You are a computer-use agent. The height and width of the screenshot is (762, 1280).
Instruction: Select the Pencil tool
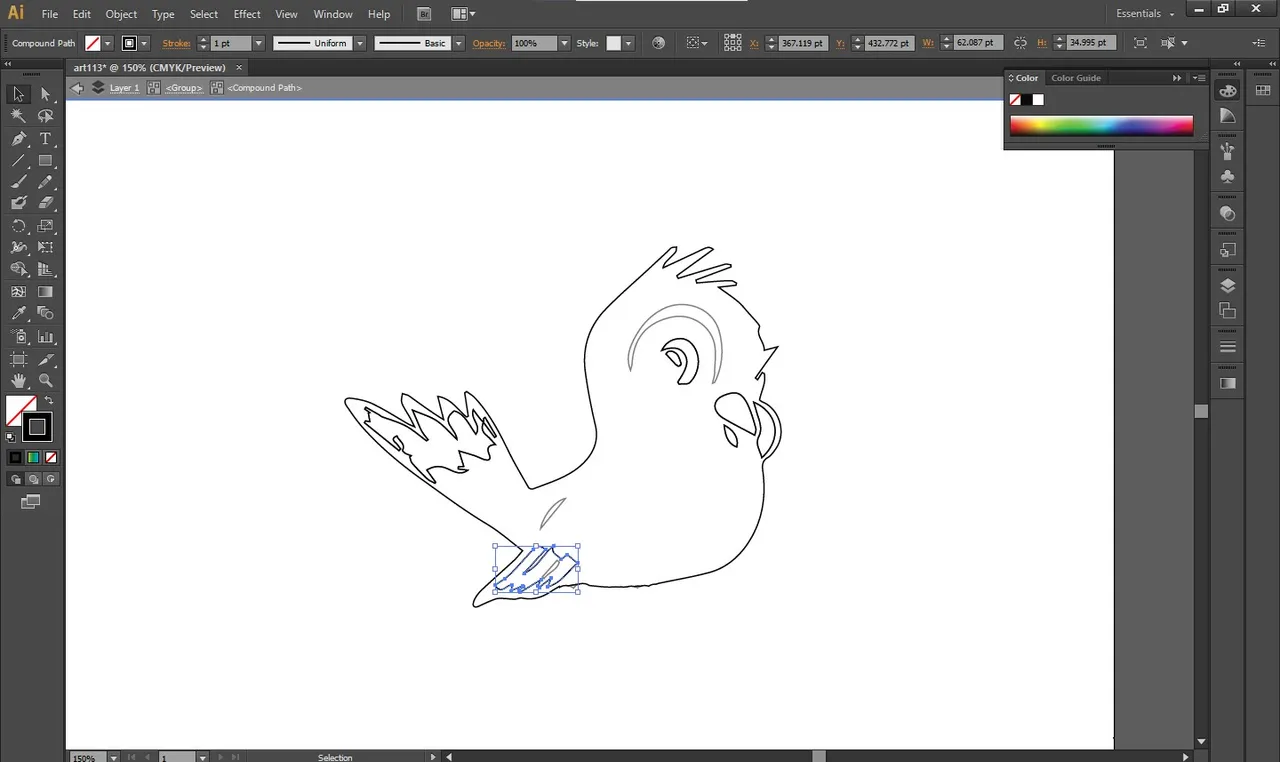(45, 182)
